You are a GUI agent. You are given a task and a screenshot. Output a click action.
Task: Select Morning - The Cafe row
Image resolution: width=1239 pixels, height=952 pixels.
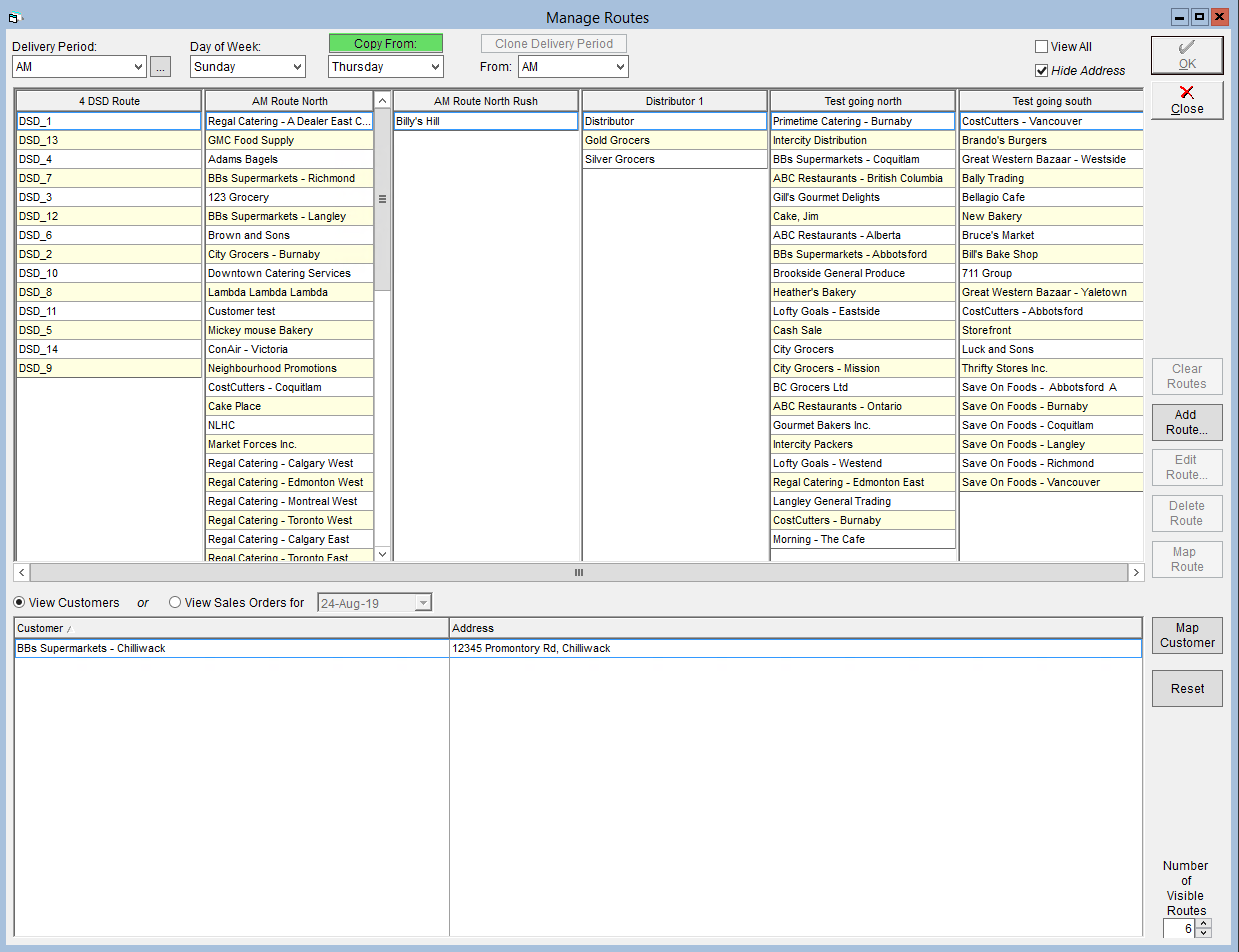[863, 539]
